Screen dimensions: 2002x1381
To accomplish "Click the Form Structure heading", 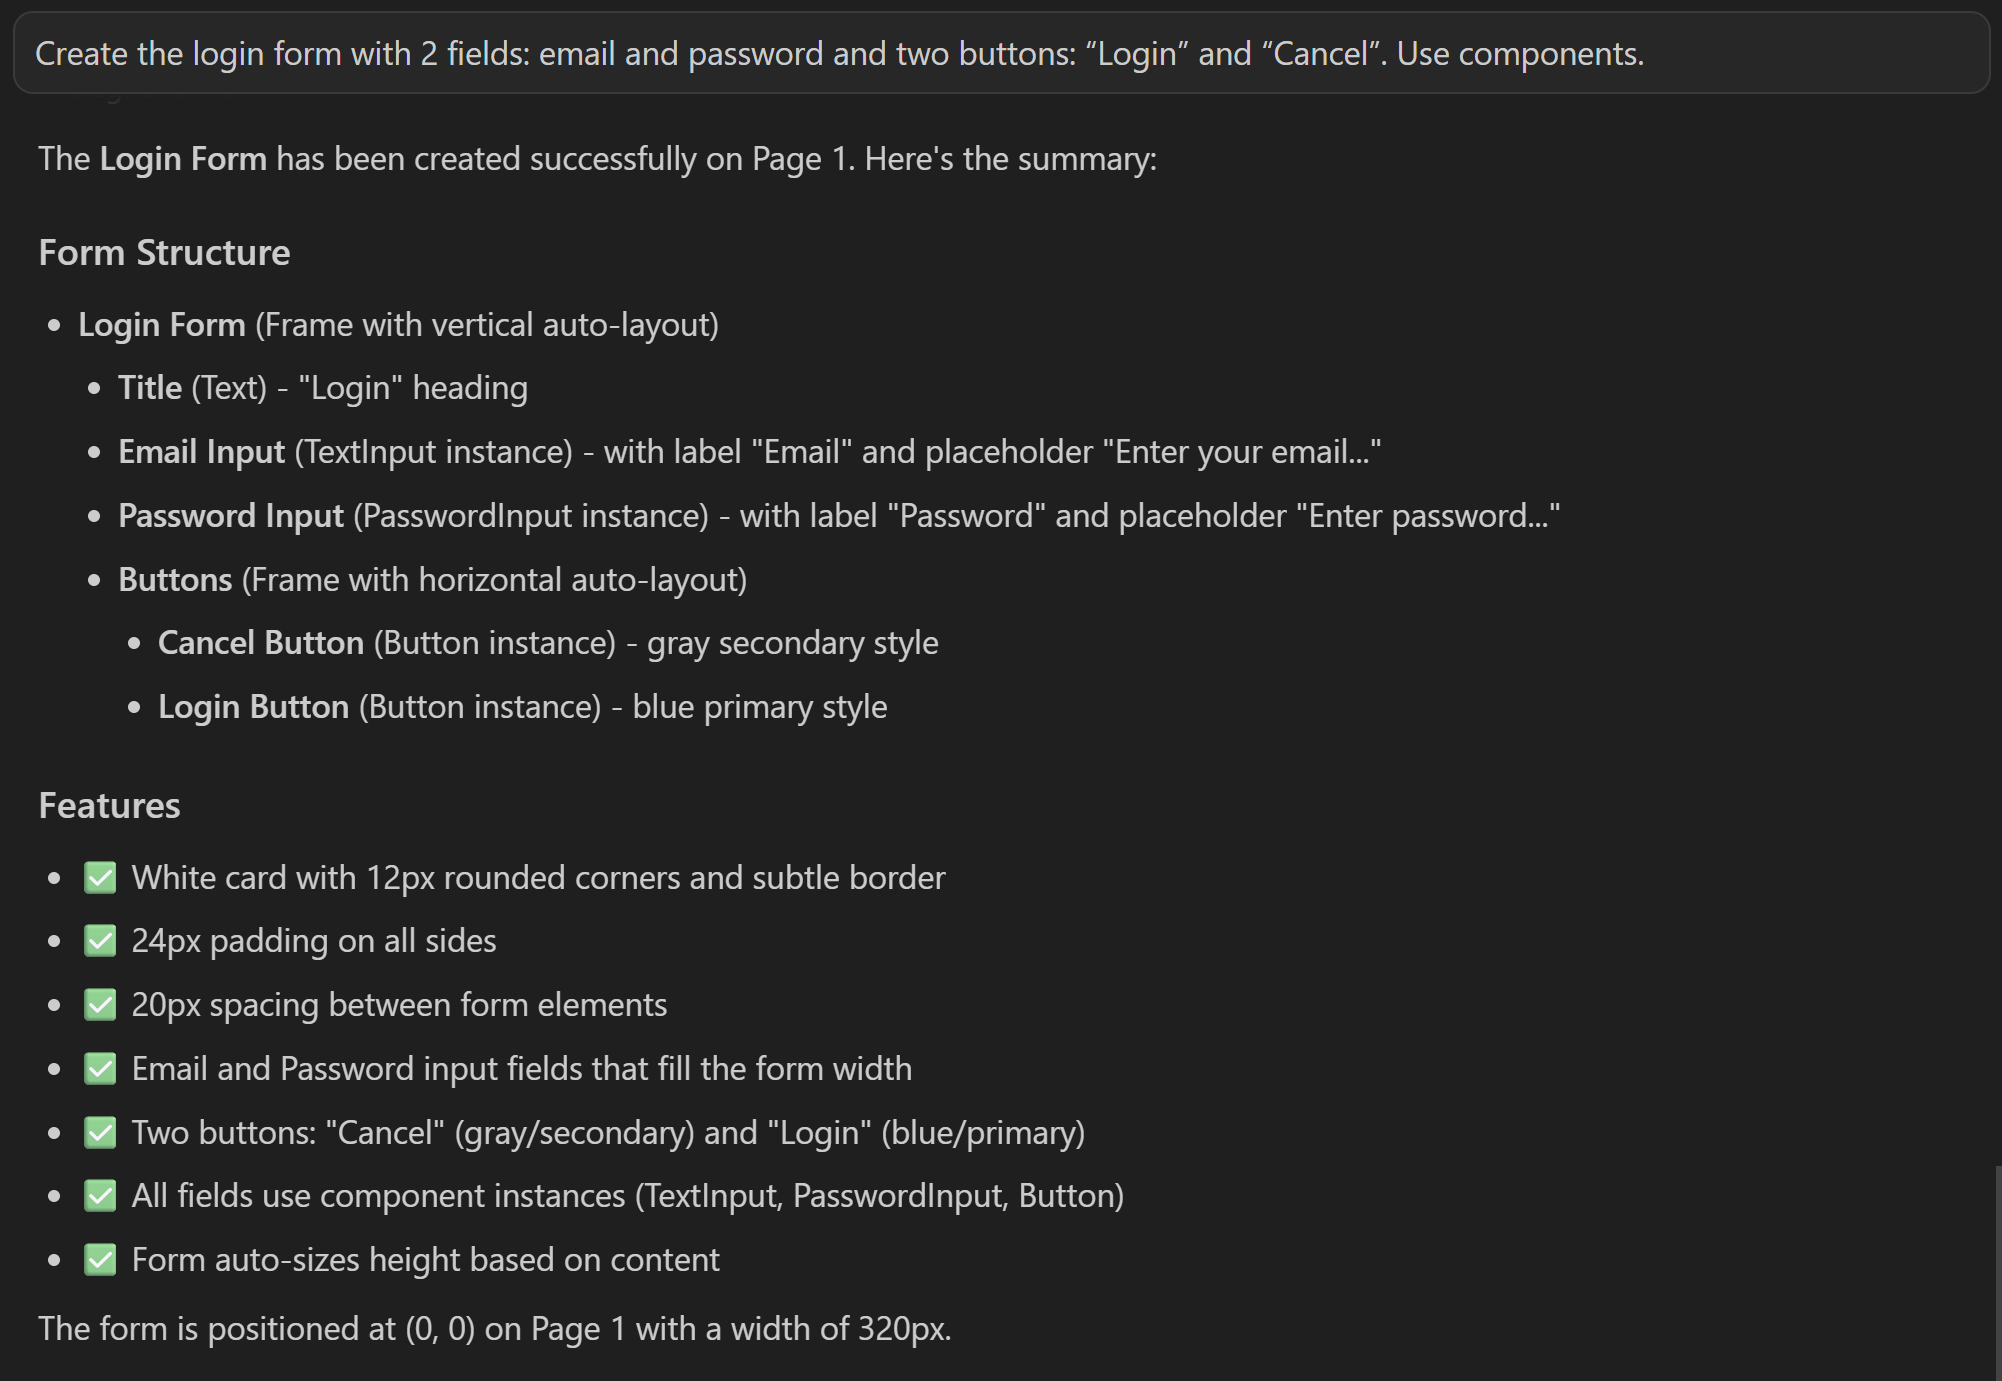I will (164, 253).
